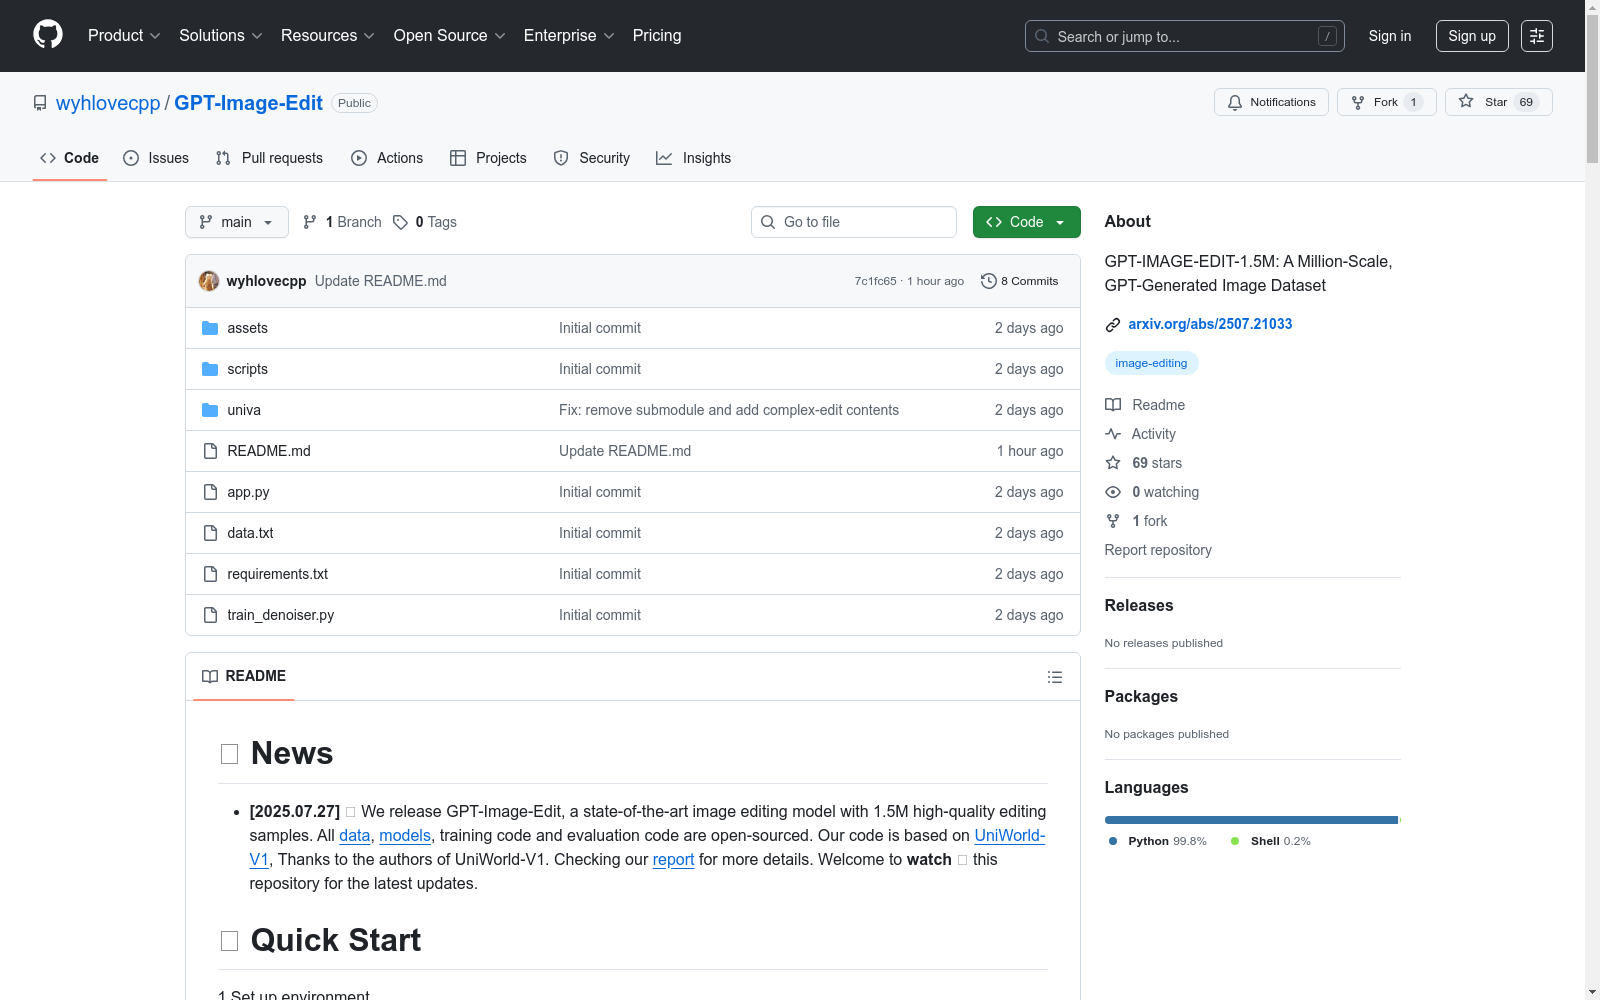Screen dimensions: 1600x1000
Task: Open the report link in README
Action: (673, 859)
